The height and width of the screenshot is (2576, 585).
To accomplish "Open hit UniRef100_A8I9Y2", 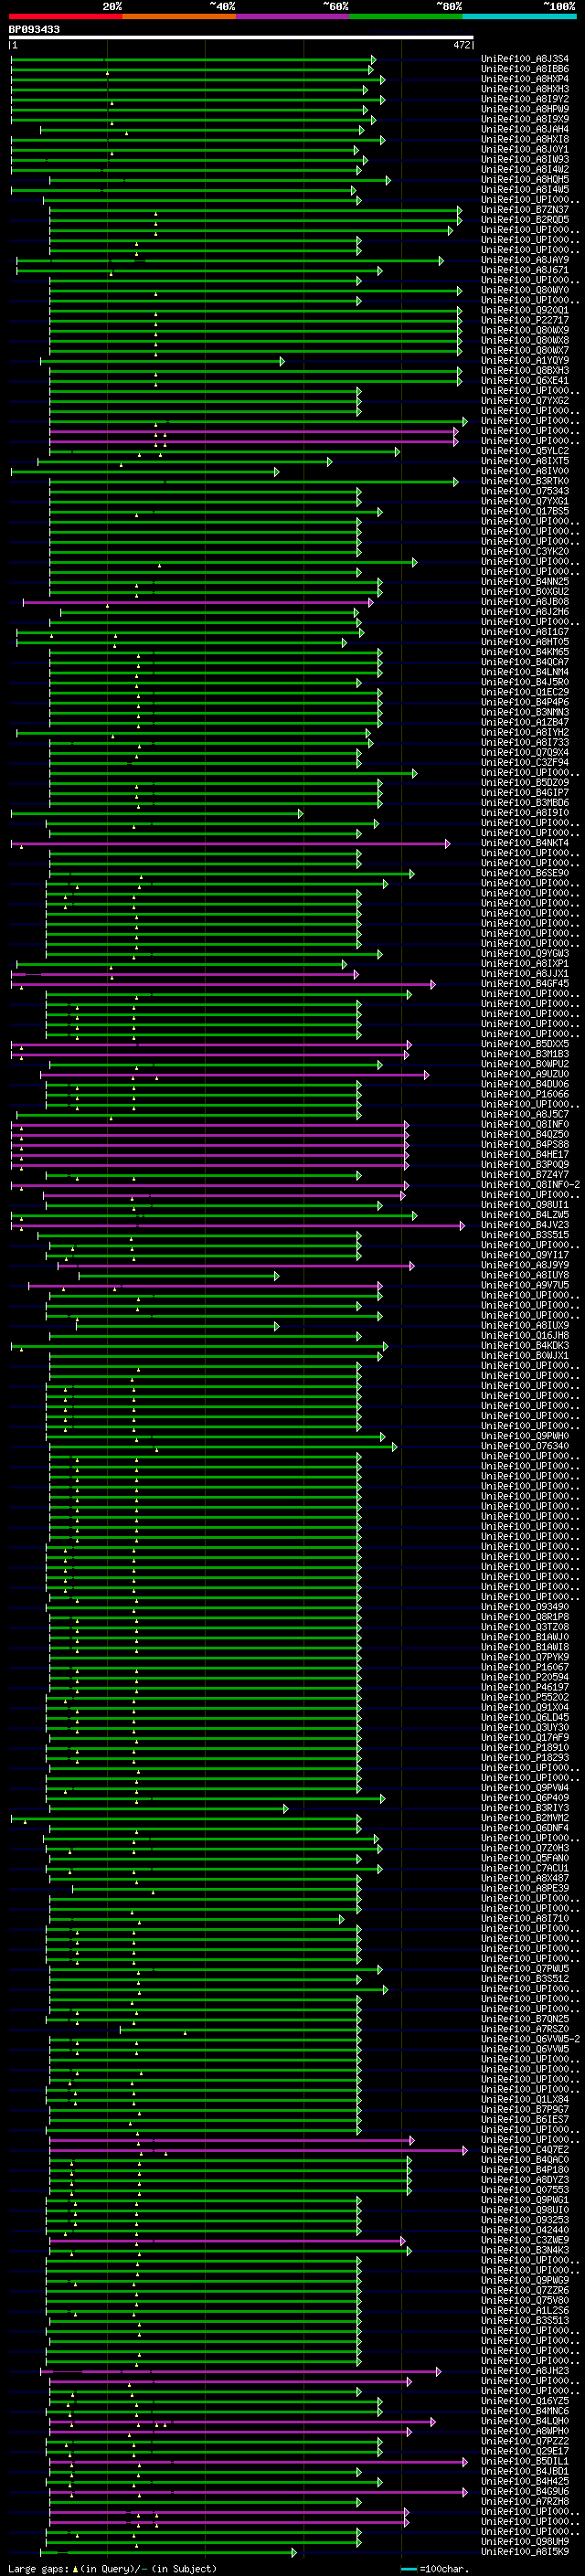I will (525, 99).
